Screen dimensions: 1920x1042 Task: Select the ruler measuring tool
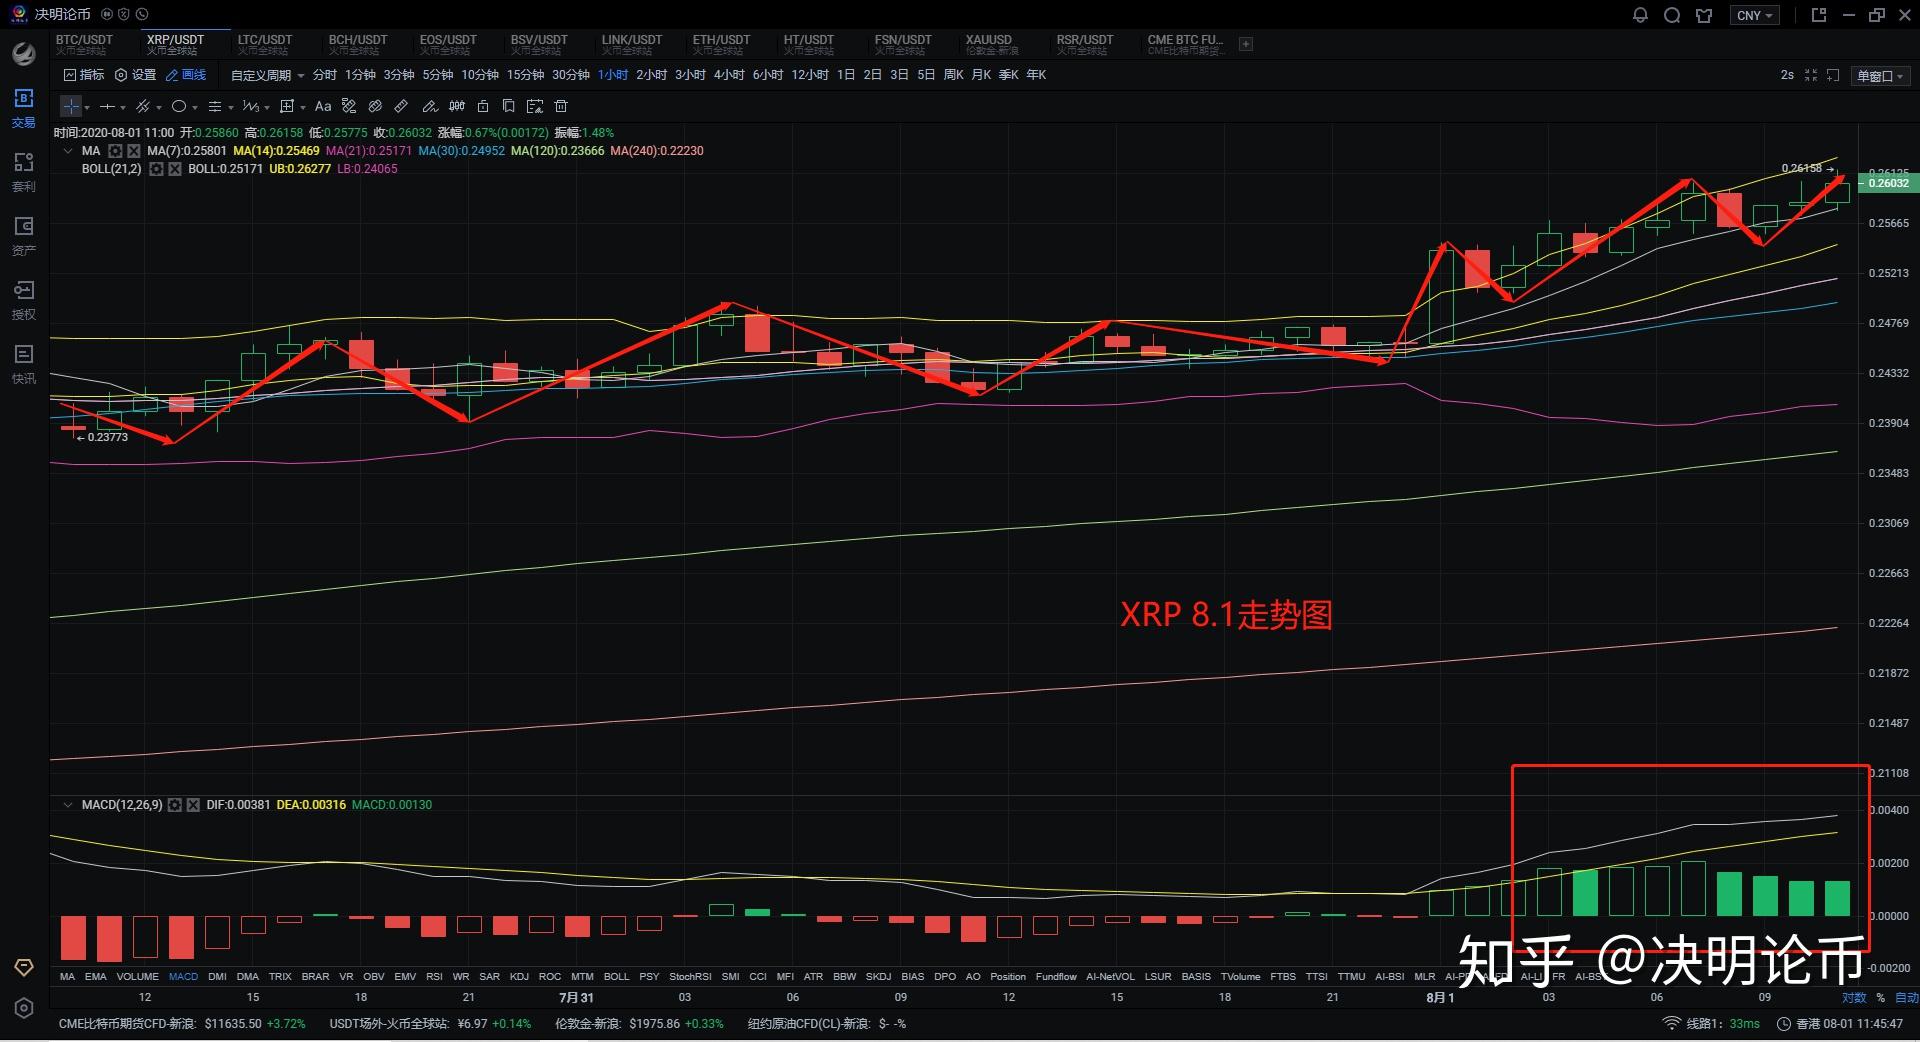tap(401, 106)
